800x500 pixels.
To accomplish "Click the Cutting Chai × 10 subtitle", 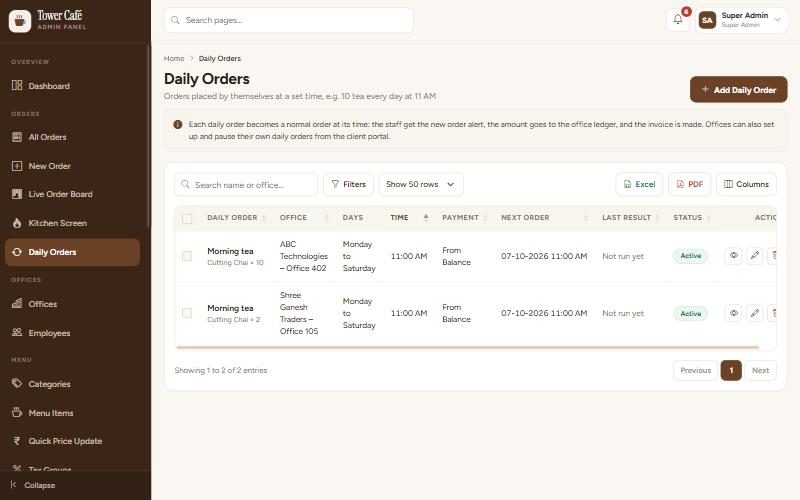I will tap(235, 263).
